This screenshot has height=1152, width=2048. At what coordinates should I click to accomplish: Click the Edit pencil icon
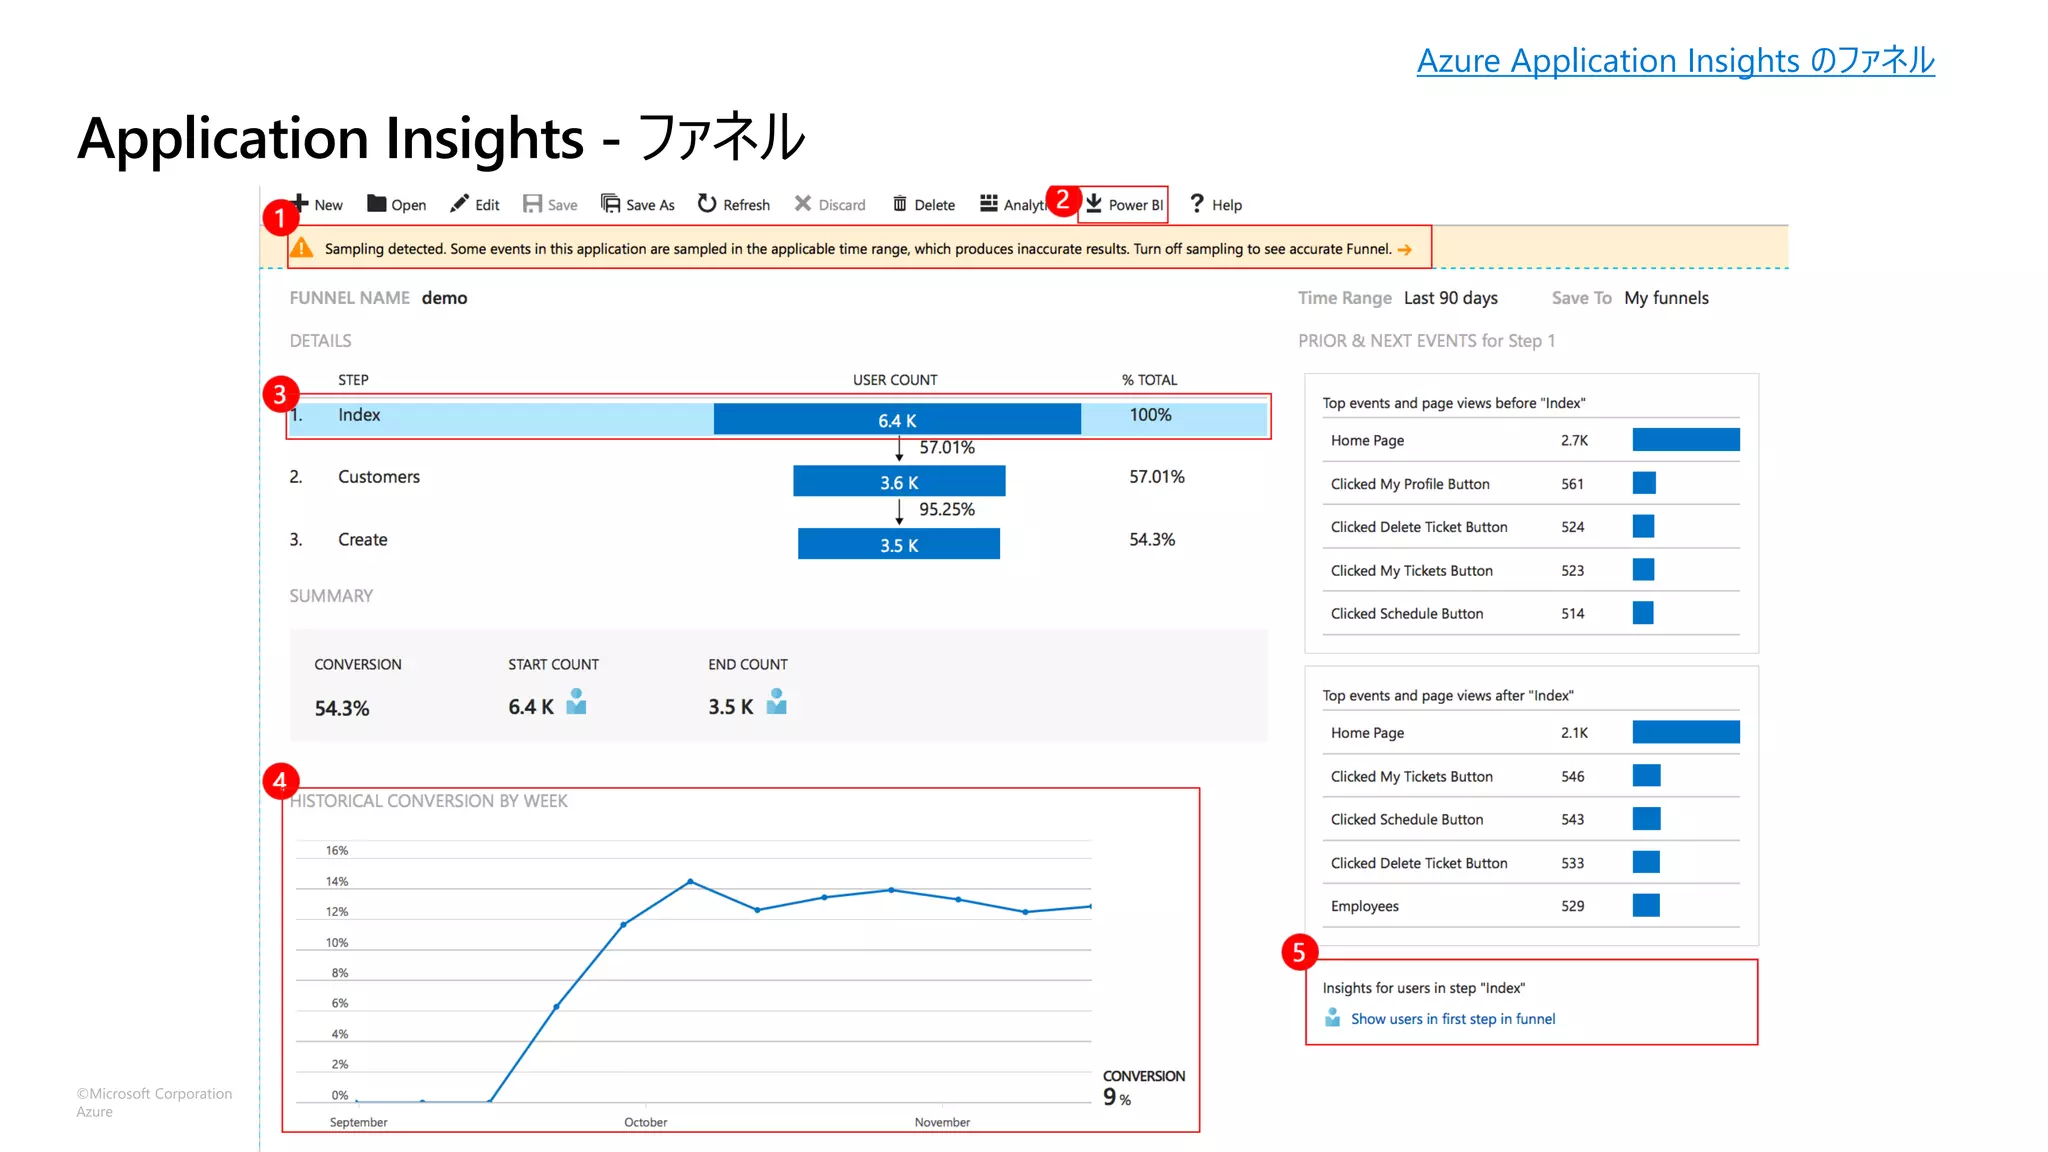(459, 204)
